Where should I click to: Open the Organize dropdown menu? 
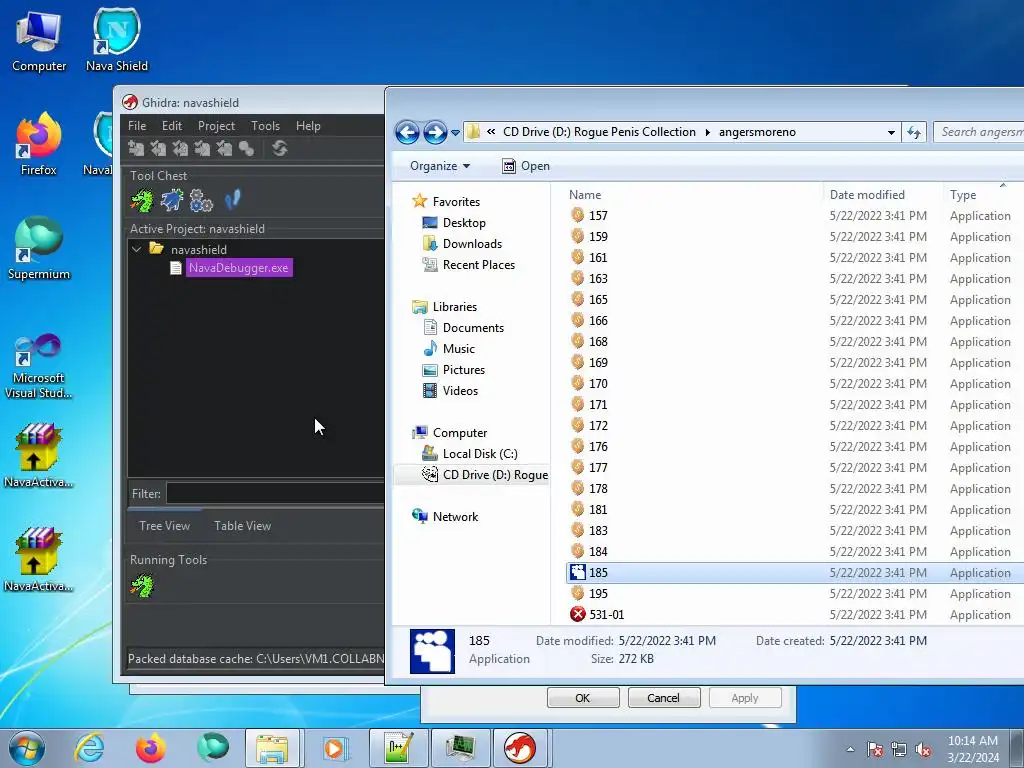point(440,166)
